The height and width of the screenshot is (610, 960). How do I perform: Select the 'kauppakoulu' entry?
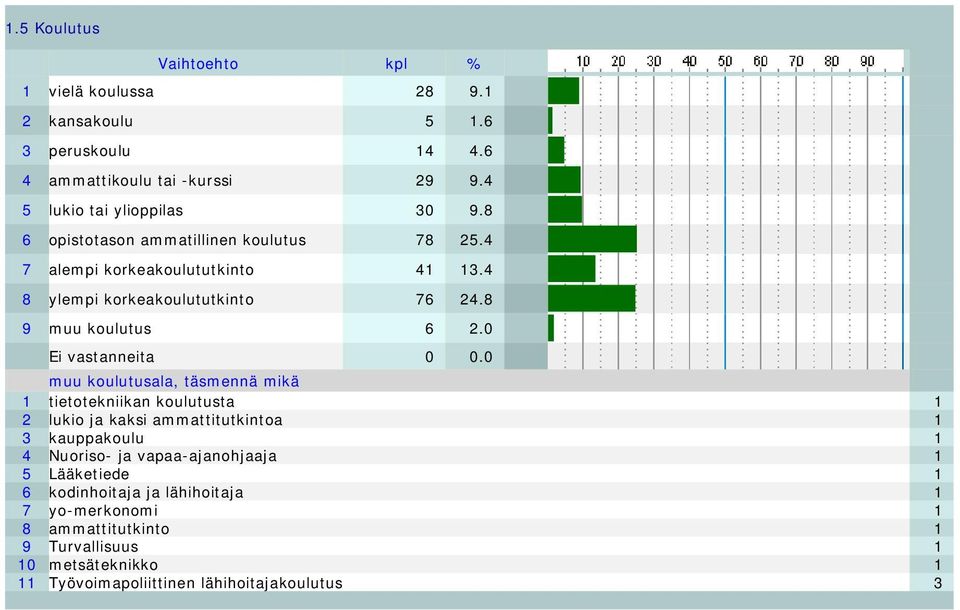click(96, 438)
